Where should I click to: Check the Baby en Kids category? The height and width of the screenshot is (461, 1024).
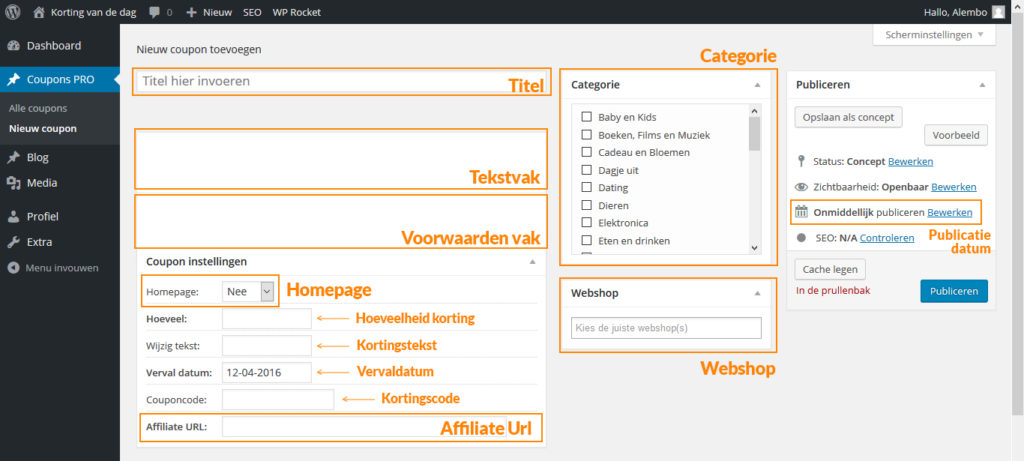click(x=586, y=117)
